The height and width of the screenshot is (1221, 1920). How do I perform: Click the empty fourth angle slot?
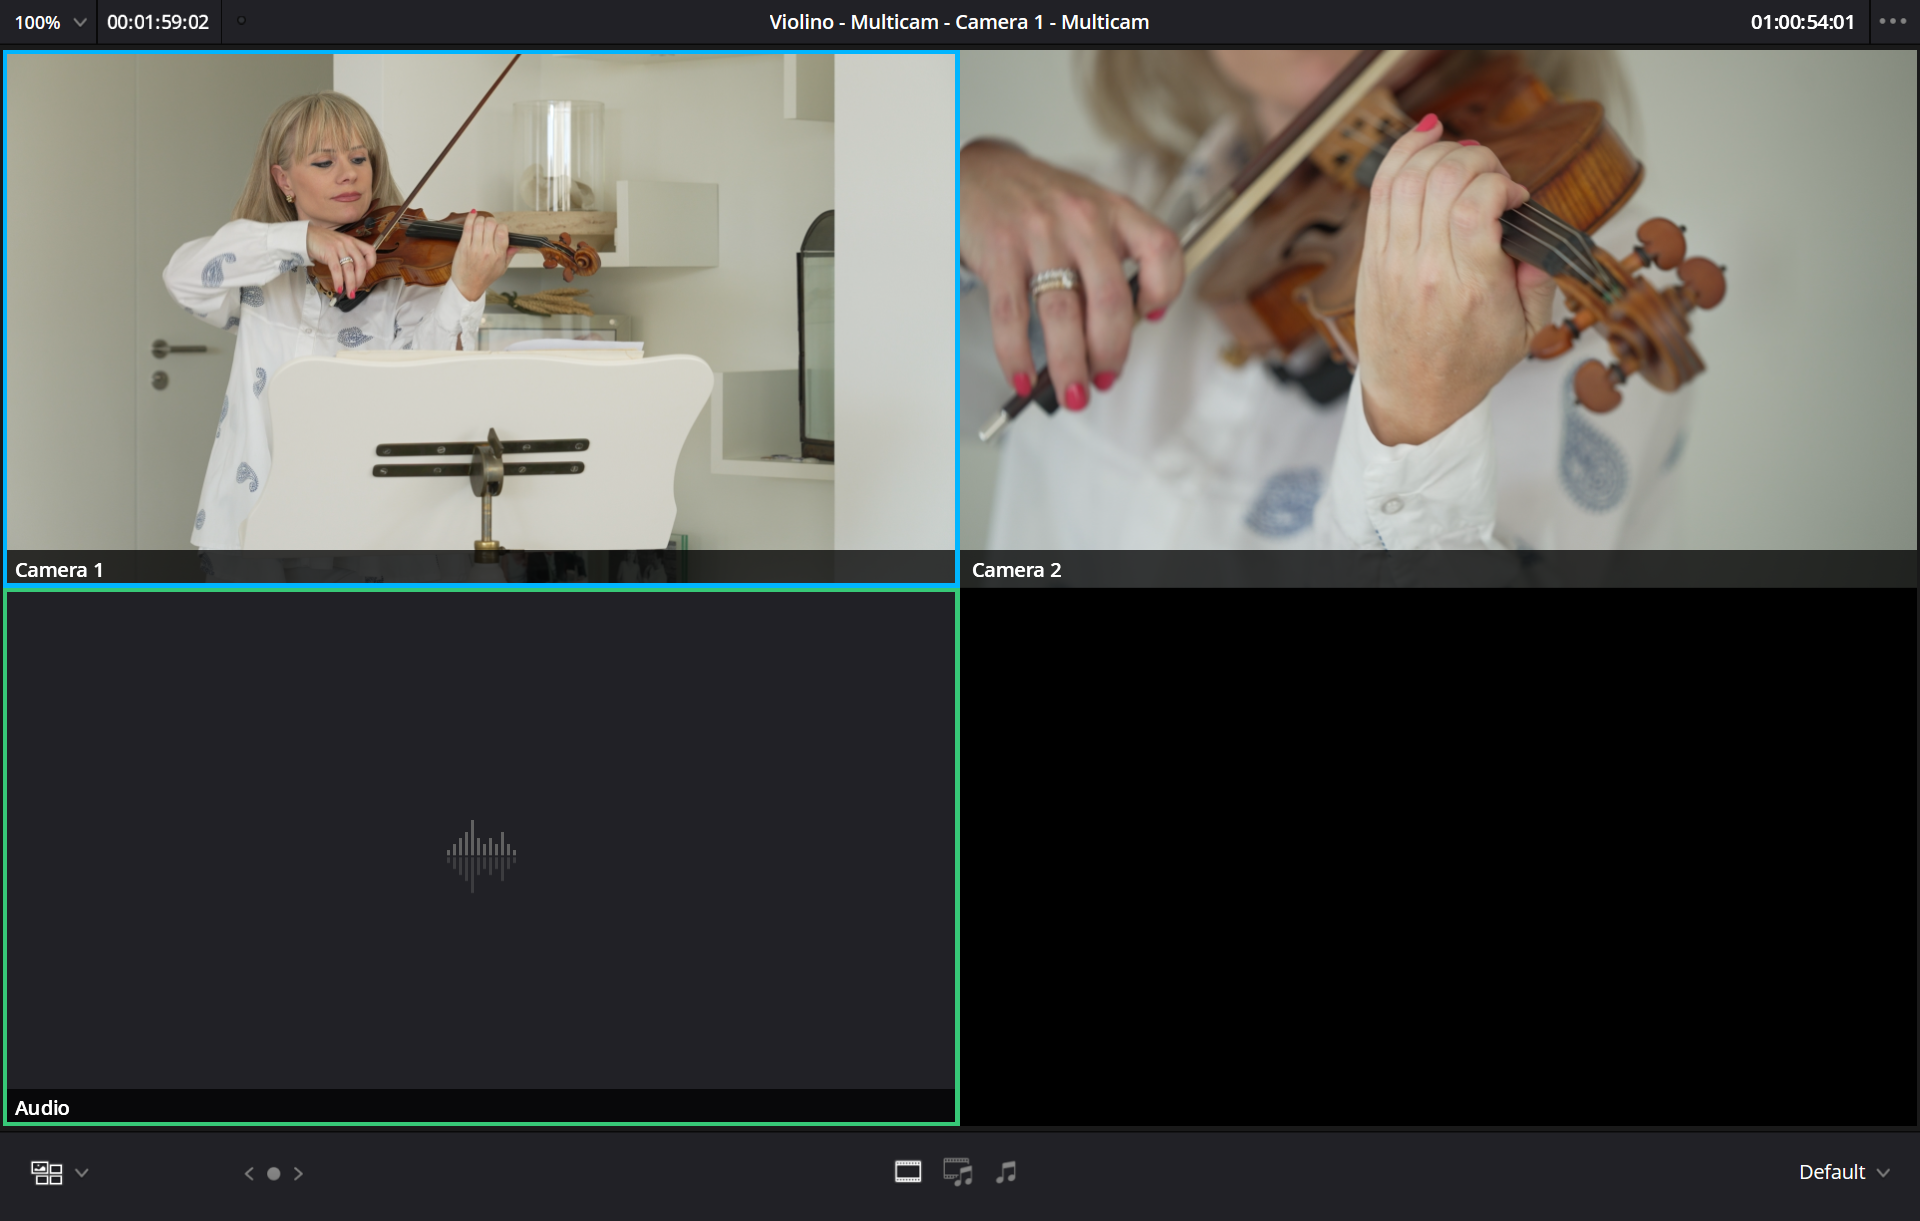click(1438, 857)
